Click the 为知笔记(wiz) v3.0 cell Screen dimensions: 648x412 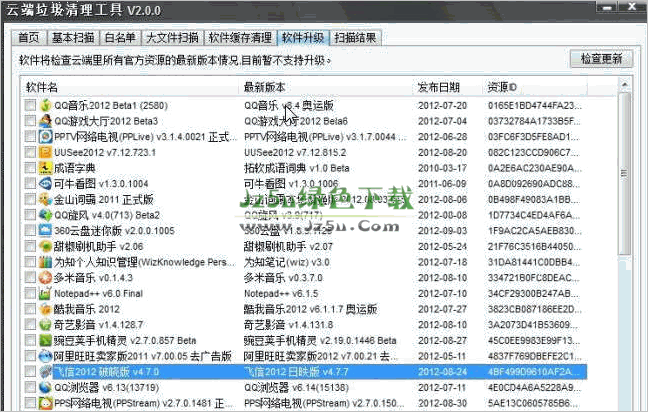[x=286, y=262]
